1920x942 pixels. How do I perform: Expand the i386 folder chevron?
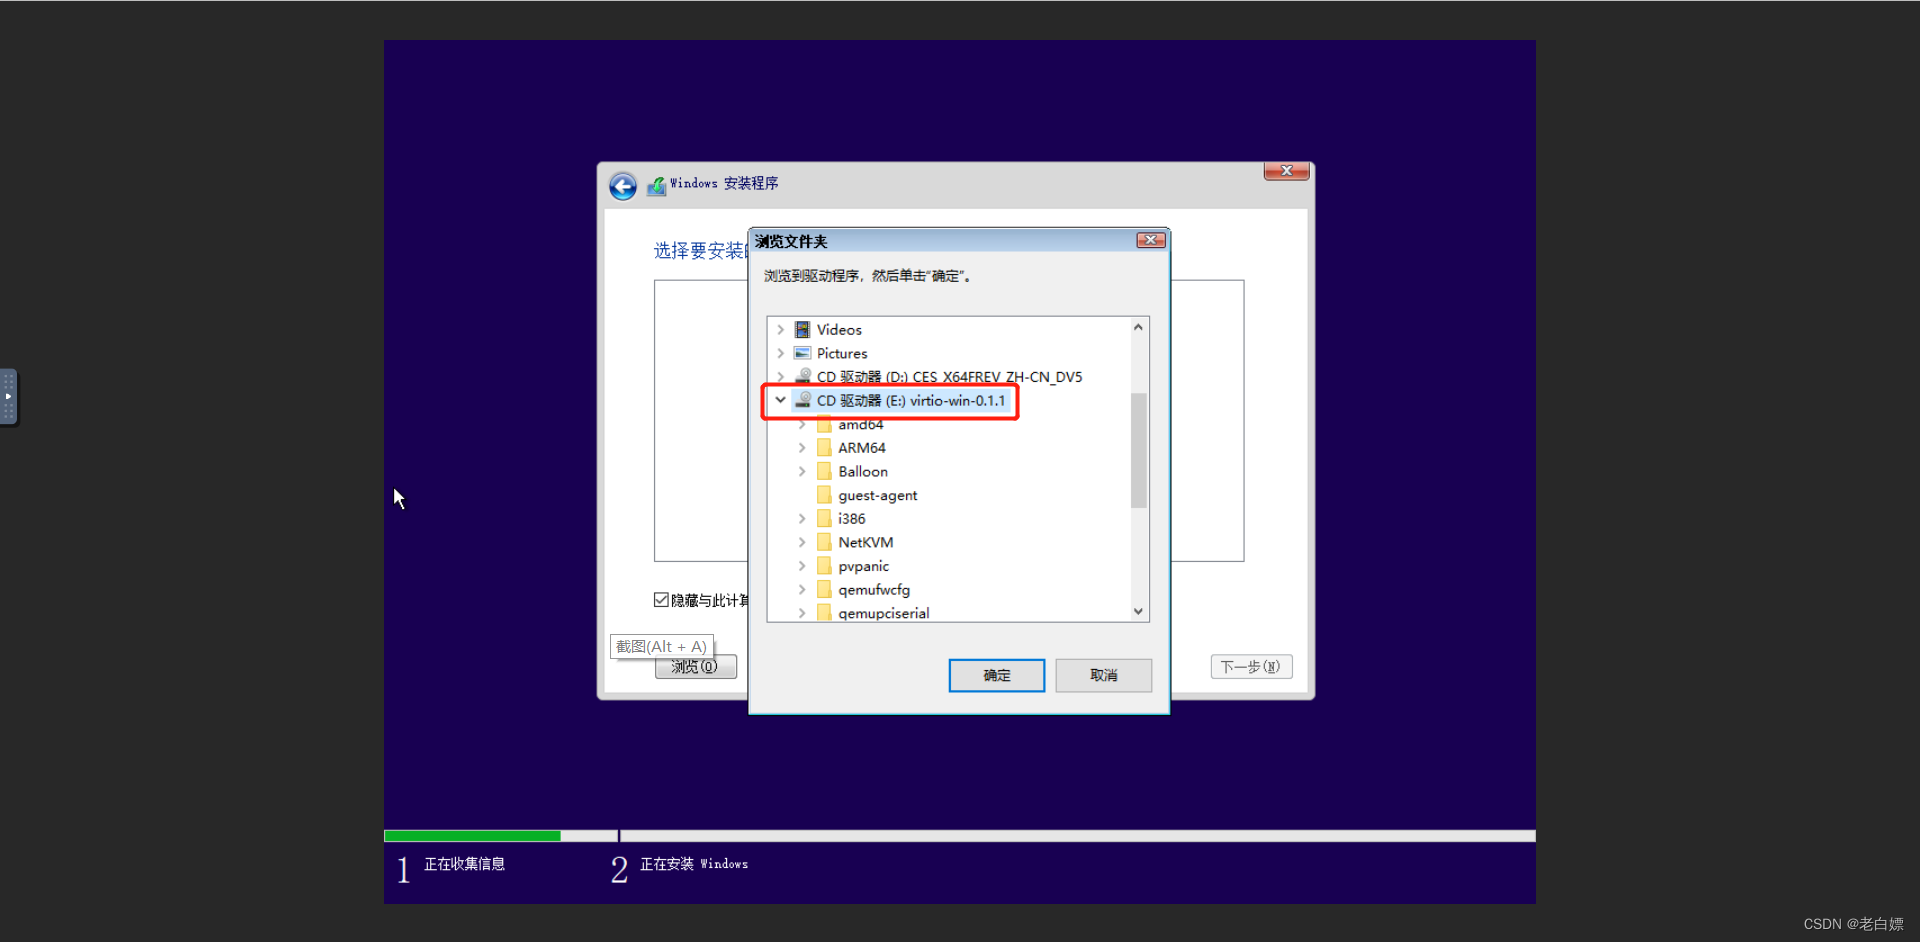click(802, 518)
